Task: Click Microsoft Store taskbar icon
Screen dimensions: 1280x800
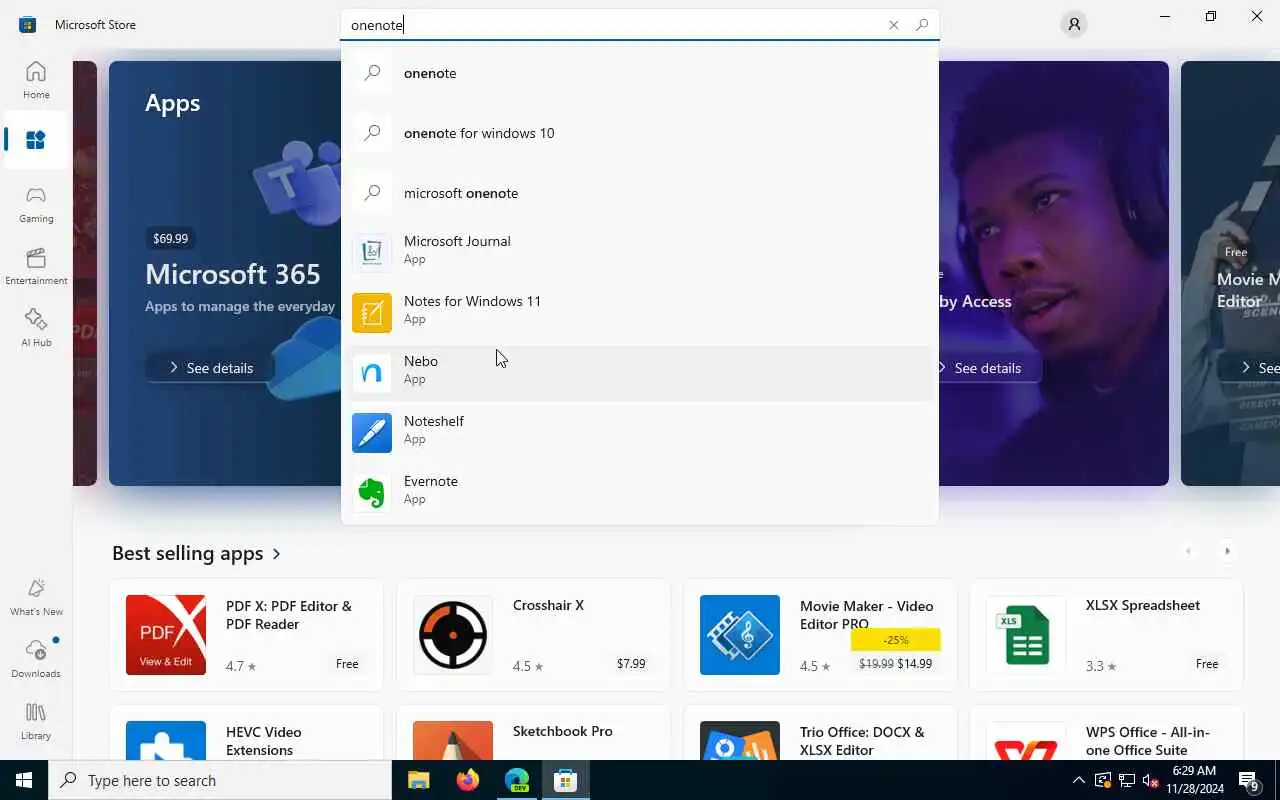Action: pyautogui.click(x=565, y=780)
